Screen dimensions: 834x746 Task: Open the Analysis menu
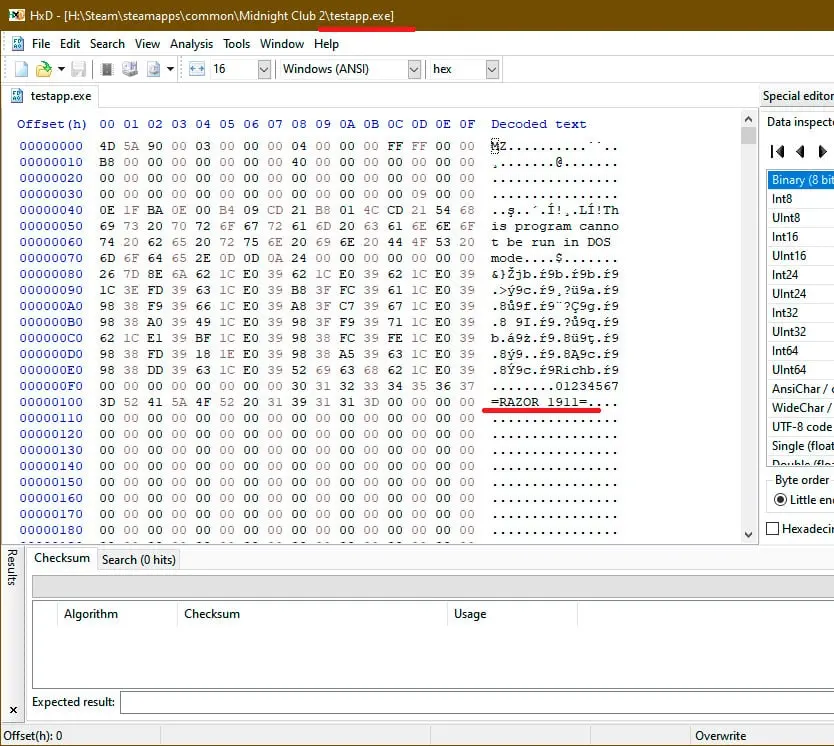click(x=191, y=44)
